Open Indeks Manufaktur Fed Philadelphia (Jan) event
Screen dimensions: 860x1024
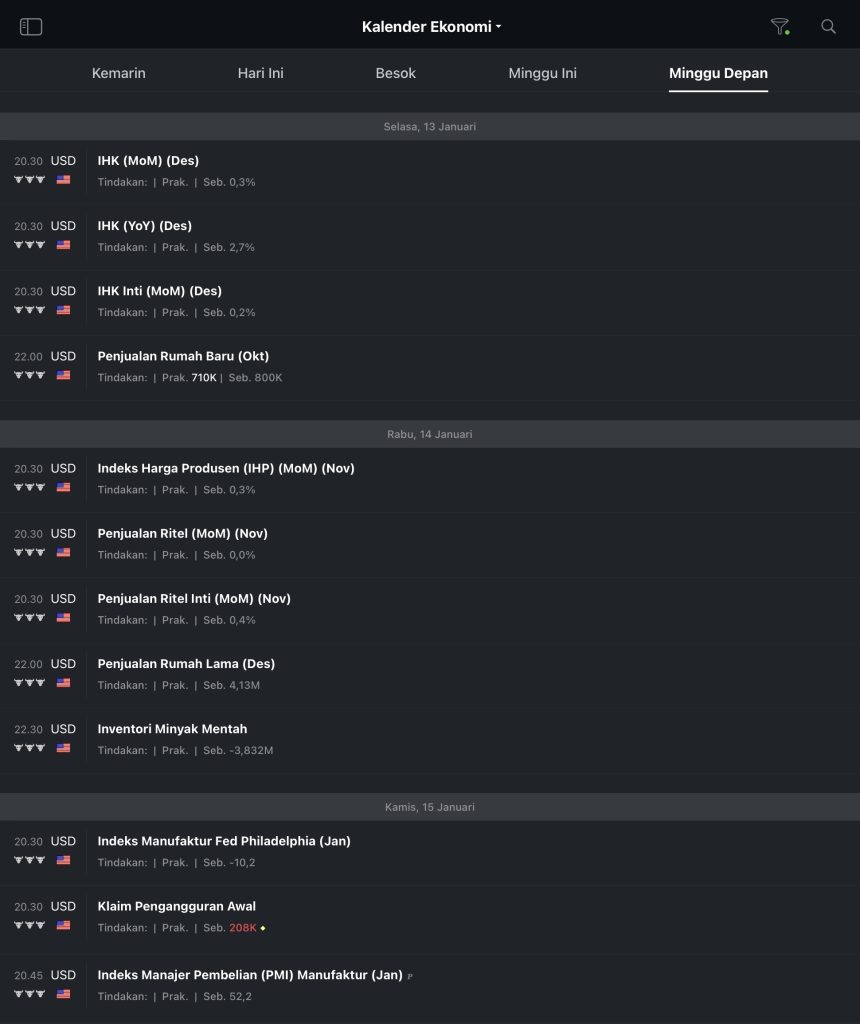[x=224, y=841]
